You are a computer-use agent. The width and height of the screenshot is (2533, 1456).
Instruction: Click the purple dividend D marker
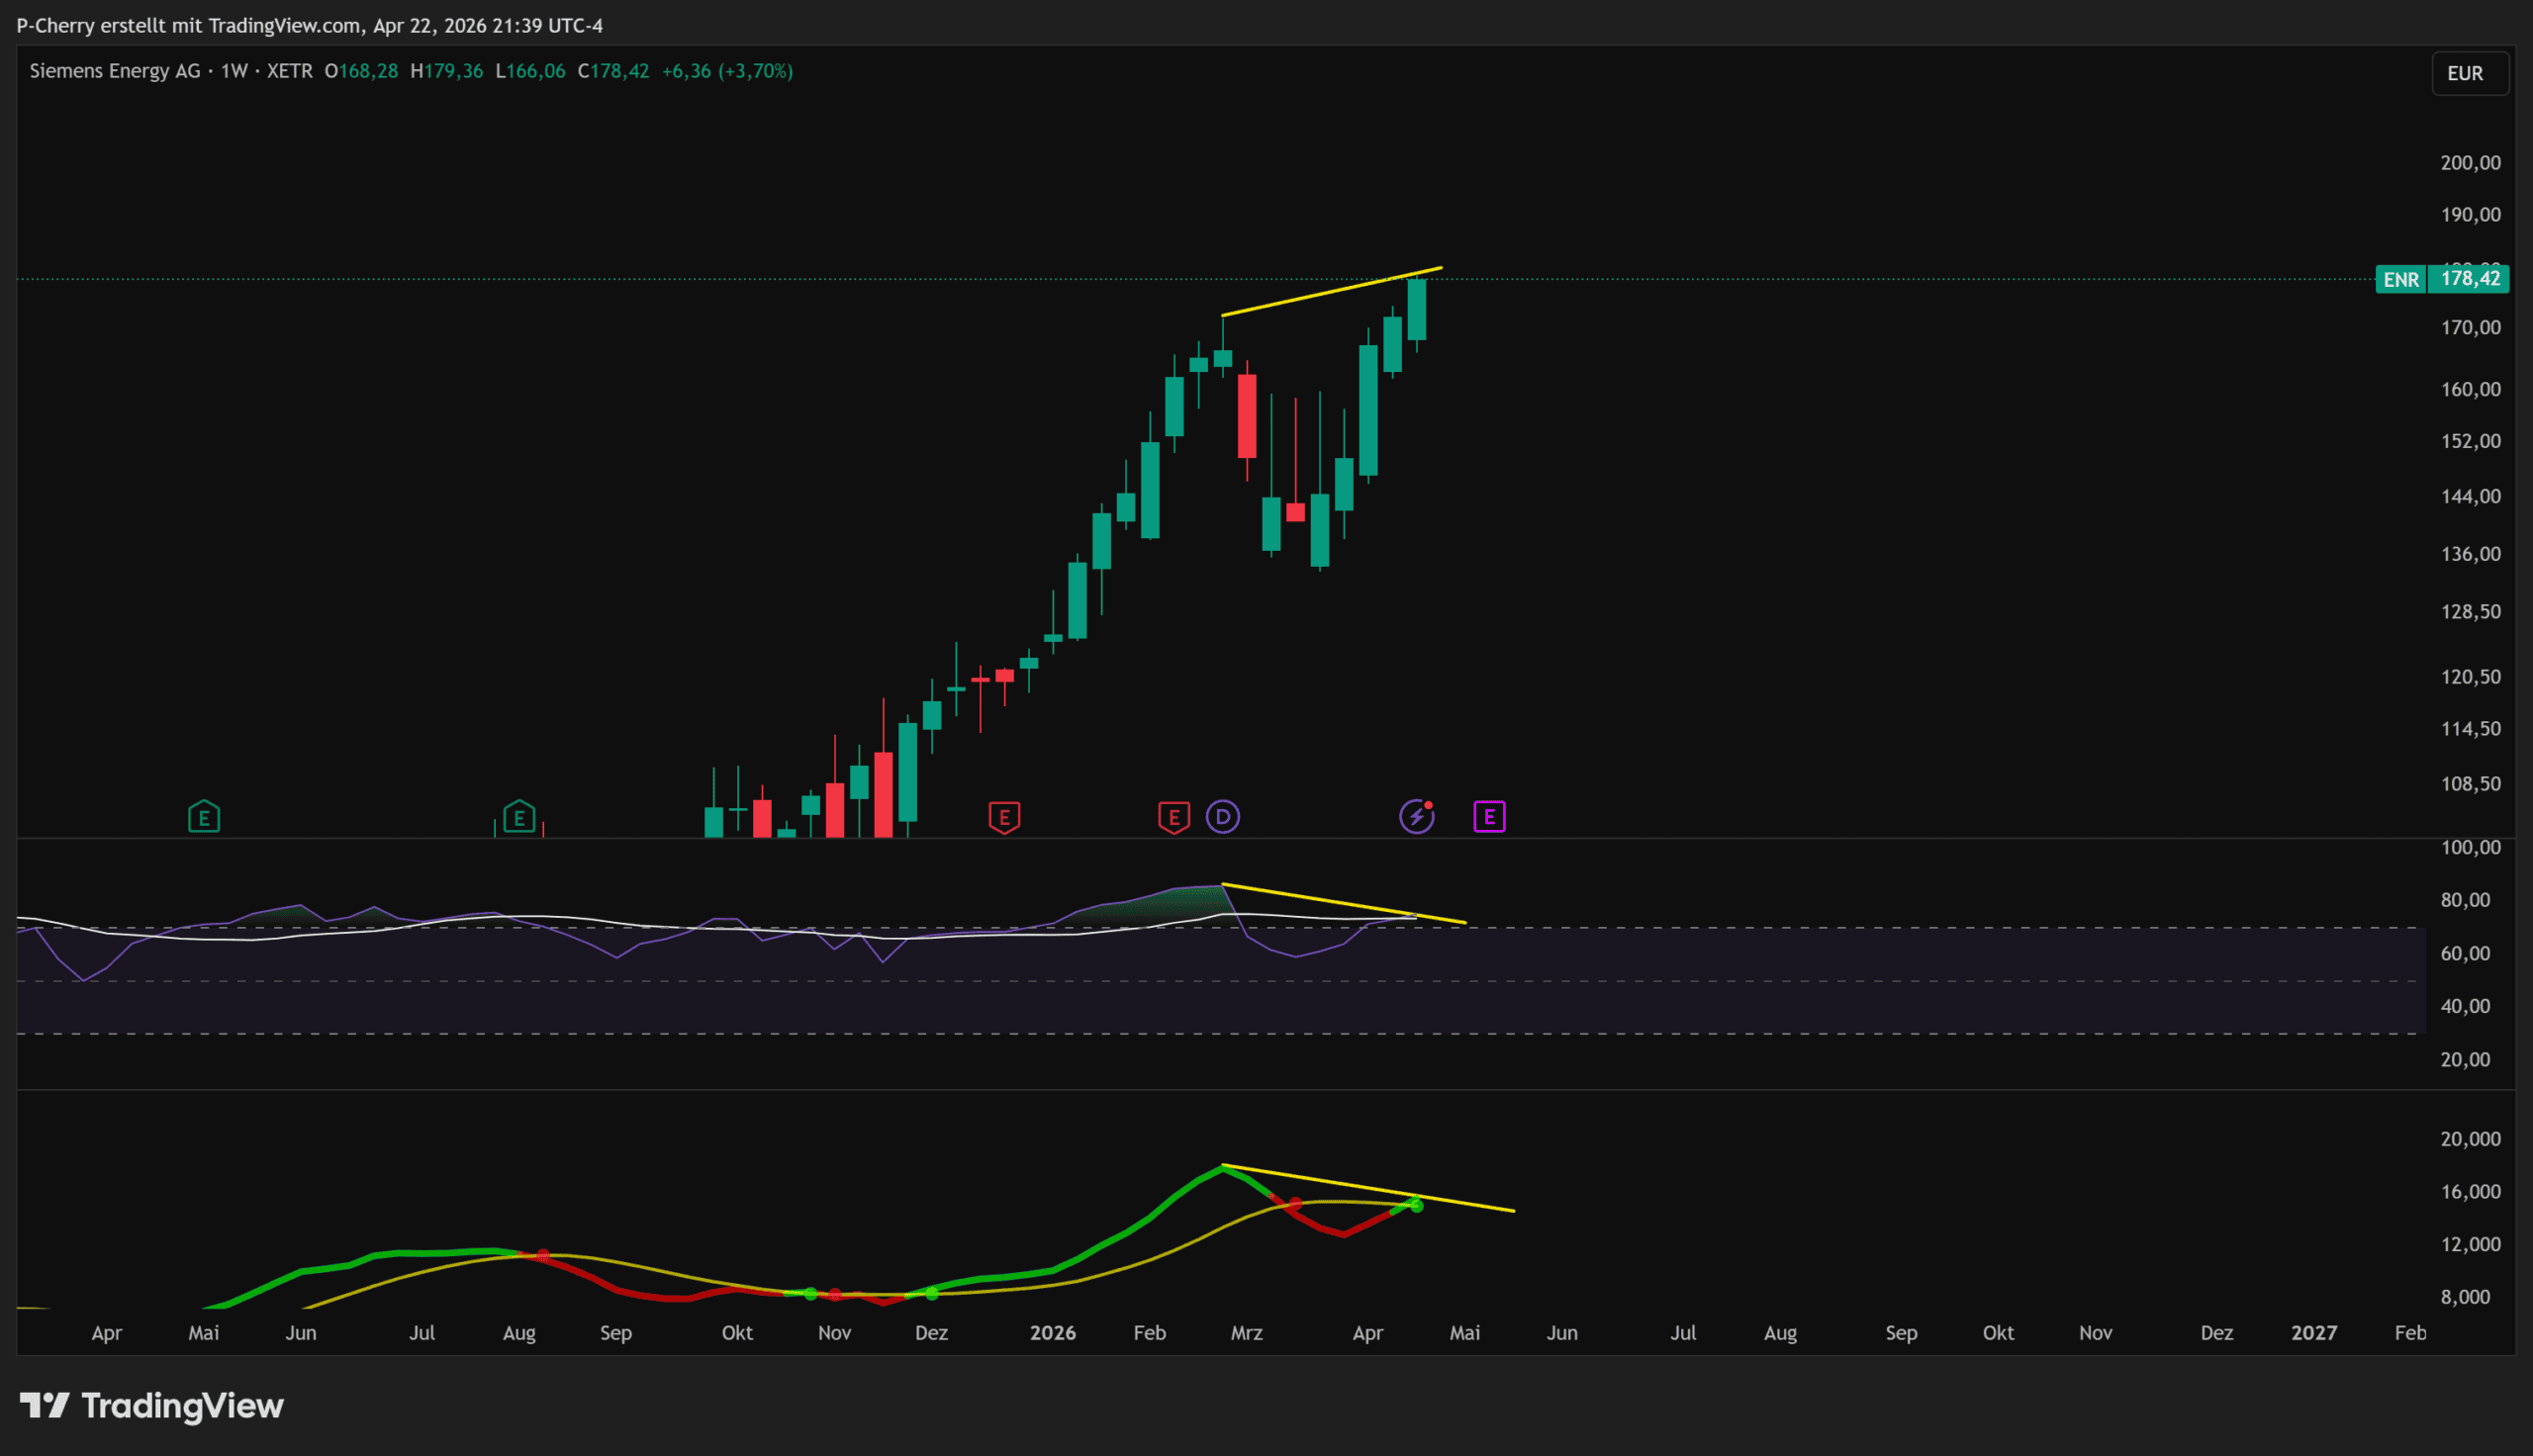click(1222, 817)
